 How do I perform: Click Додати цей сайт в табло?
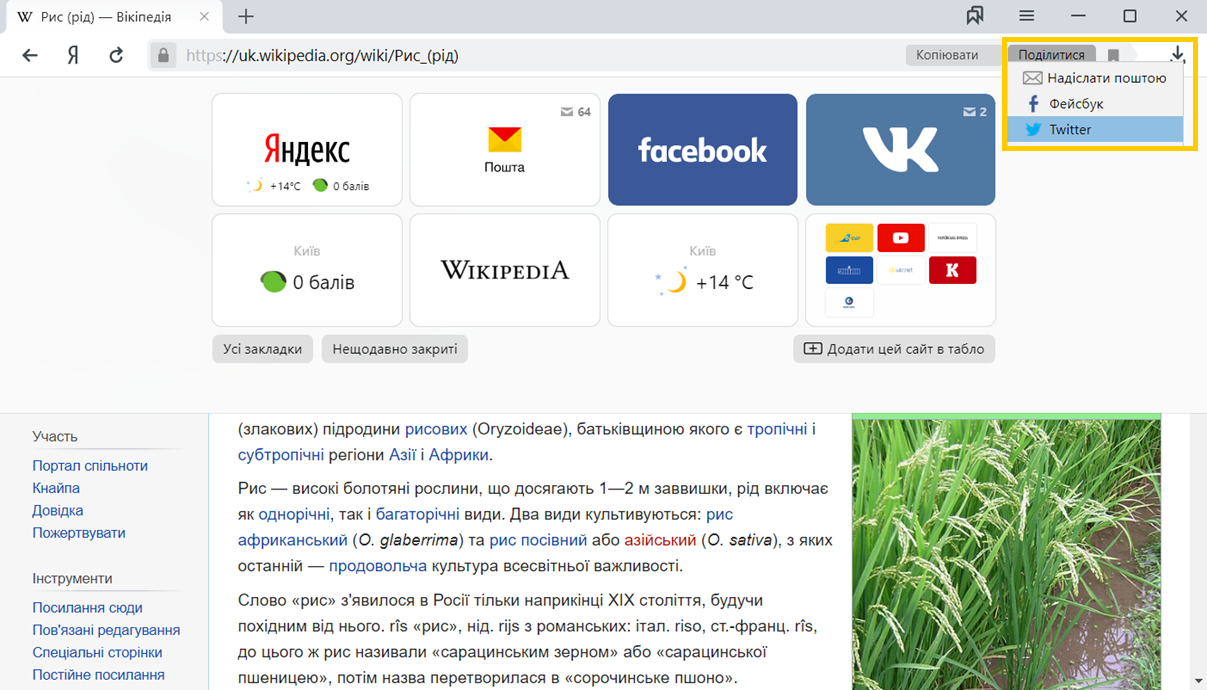(x=894, y=349)
